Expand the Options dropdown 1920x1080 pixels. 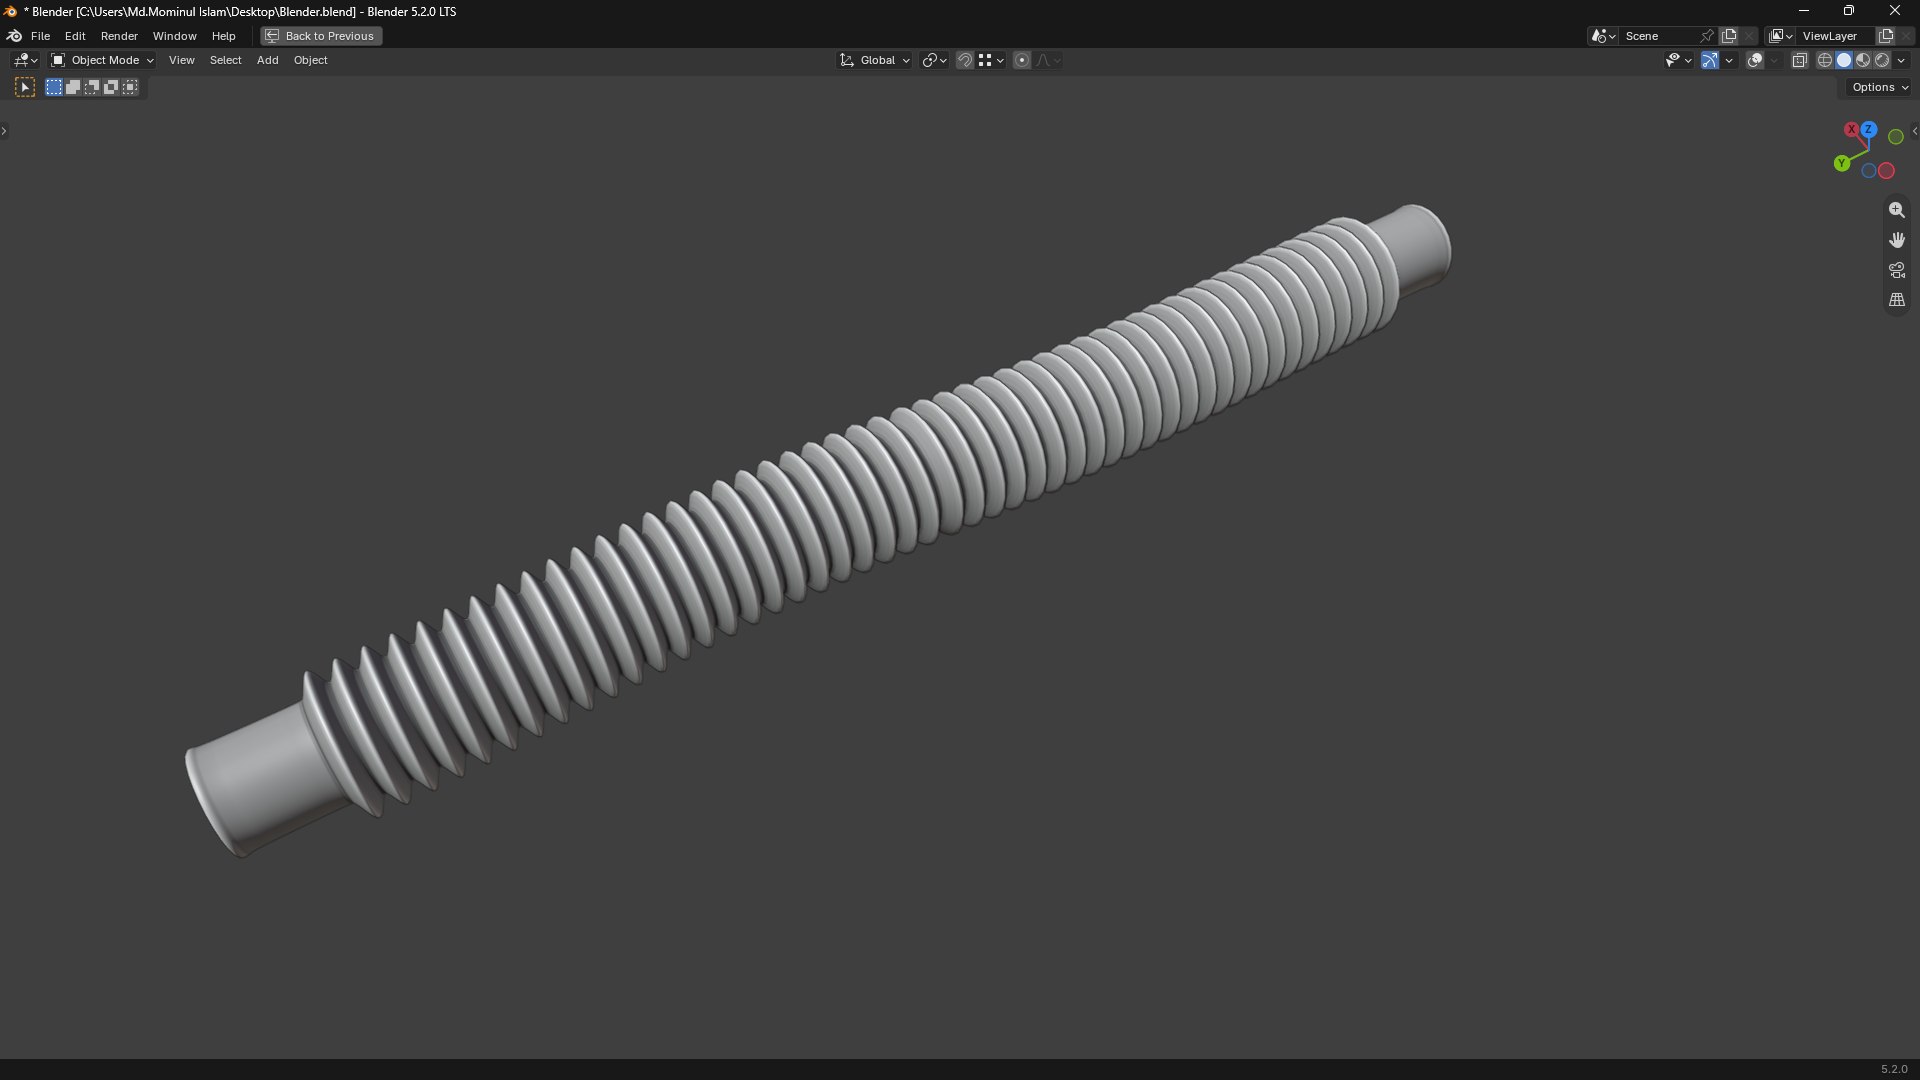[x=1879, y=88]
